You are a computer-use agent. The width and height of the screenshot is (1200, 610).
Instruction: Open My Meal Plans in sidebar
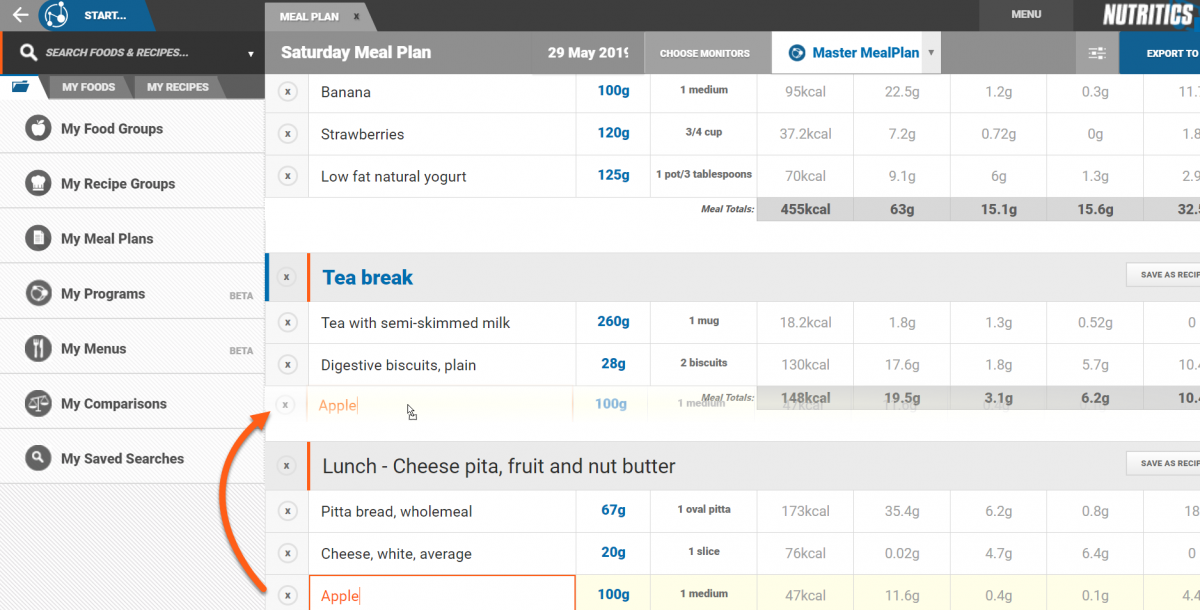point(107,239)
